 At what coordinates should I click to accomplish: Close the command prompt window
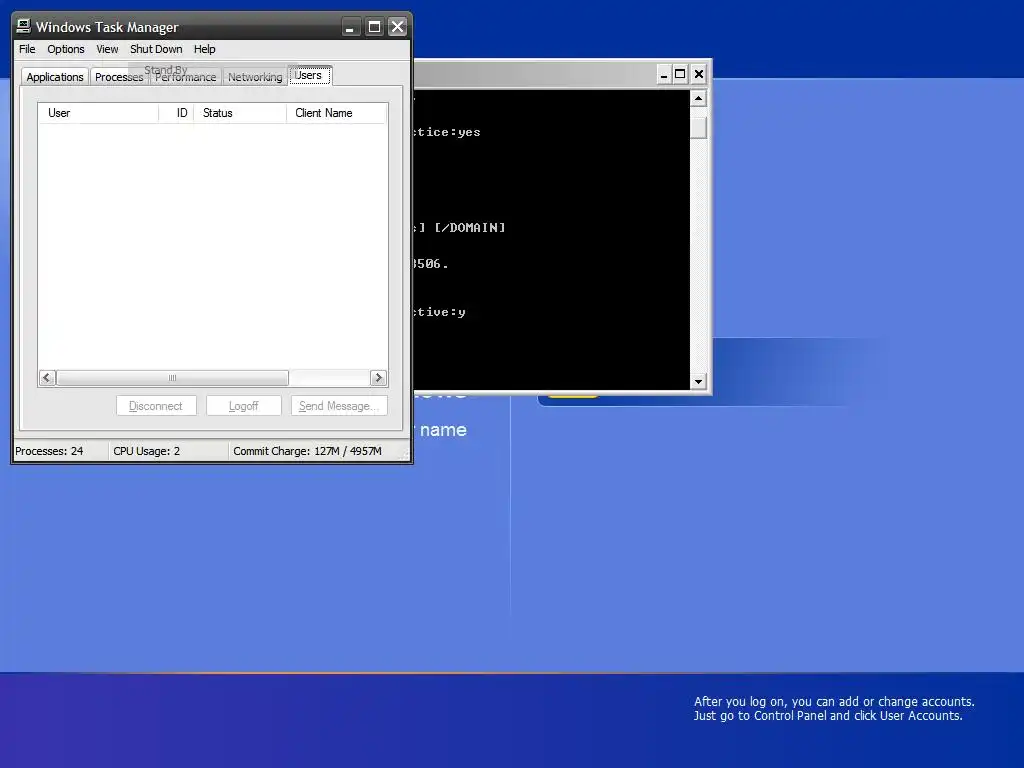point(699,74)
